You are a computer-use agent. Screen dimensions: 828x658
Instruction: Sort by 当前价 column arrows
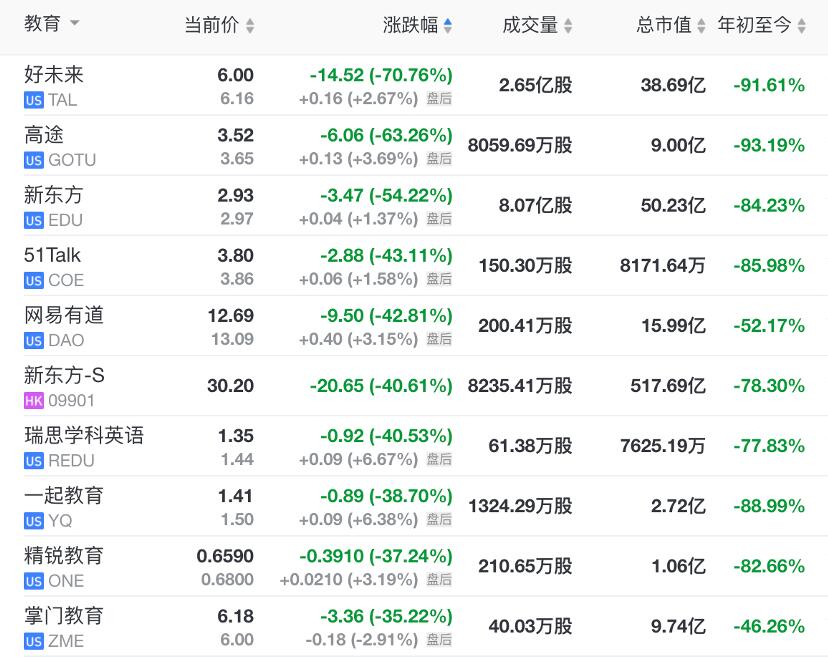coord(250,26)
